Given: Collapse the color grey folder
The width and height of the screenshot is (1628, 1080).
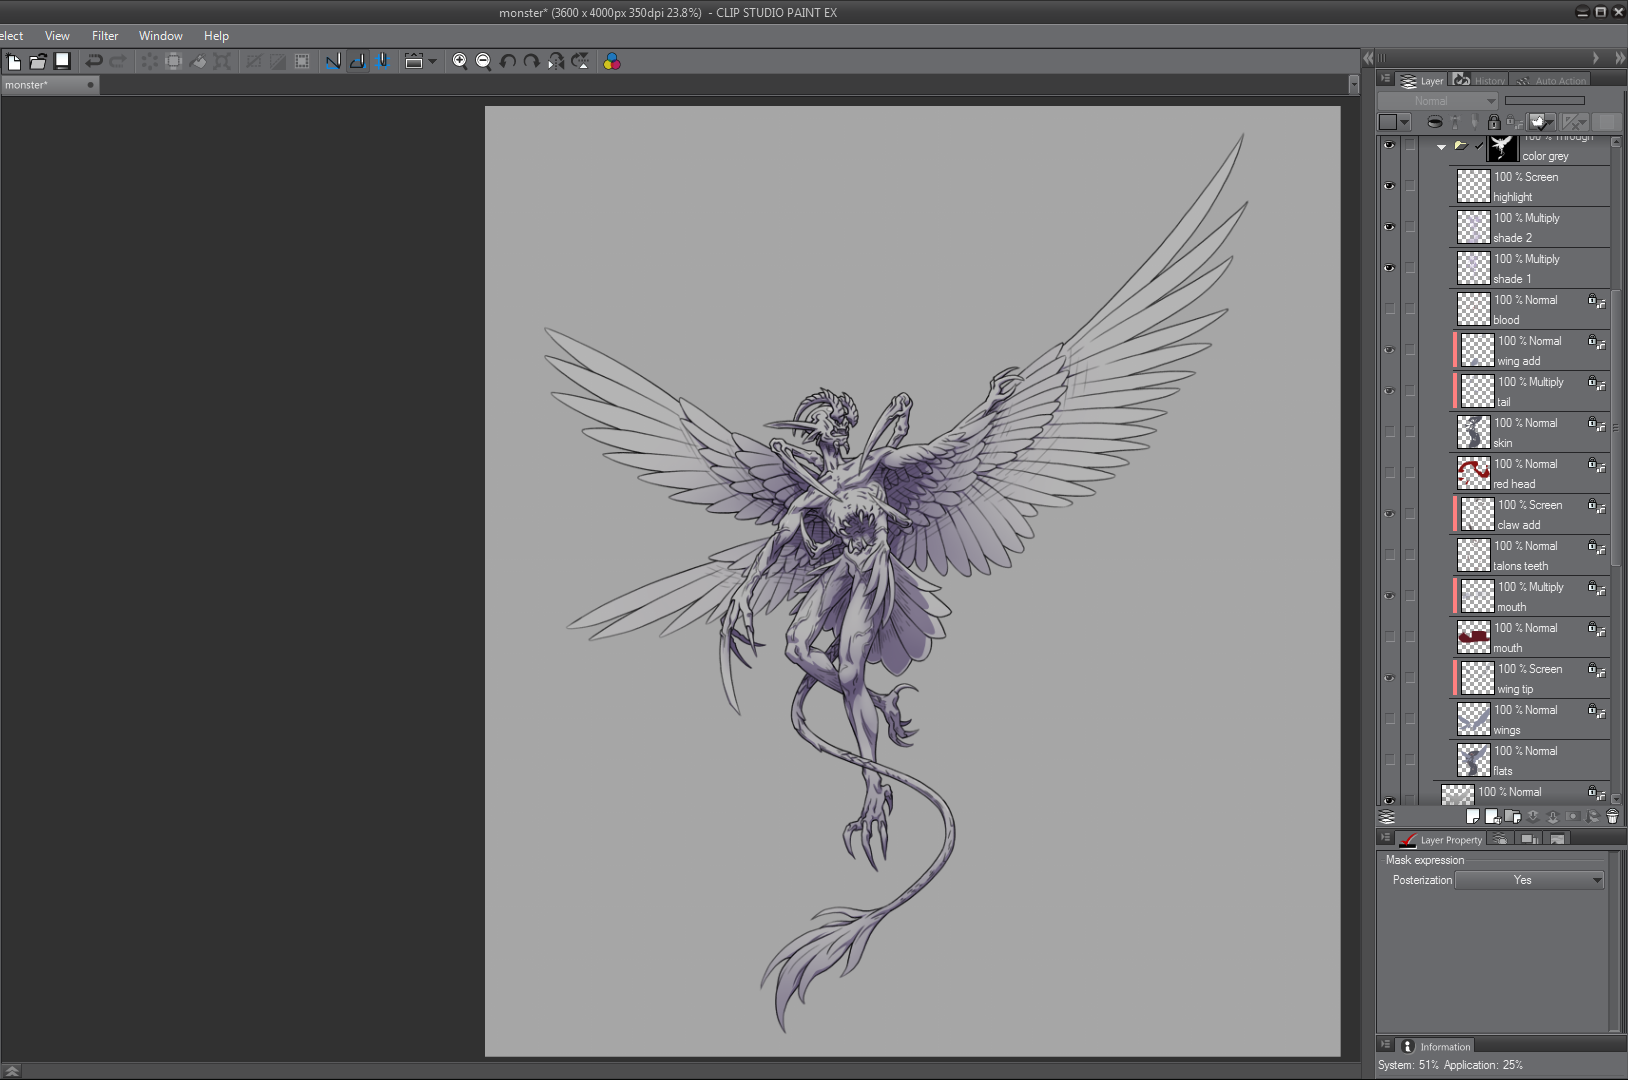Looking at the screenshot, I should [1441, 147].
